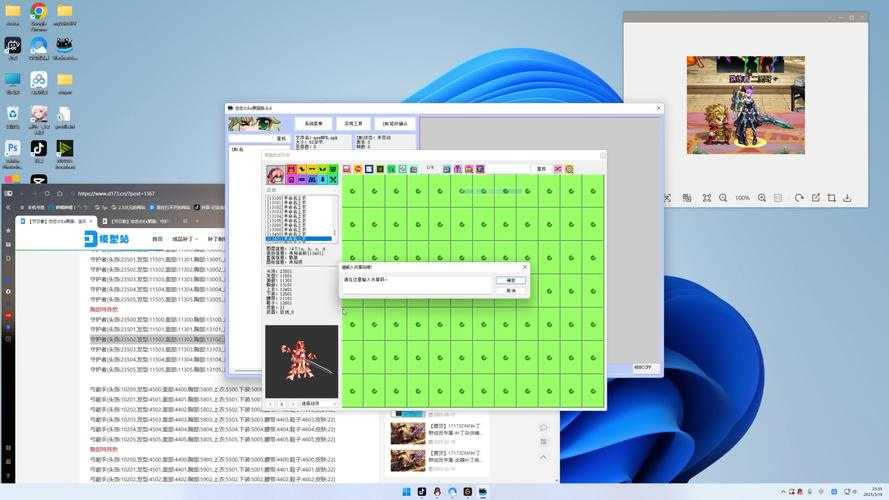Confirm the input dialog with the OK button
The width and height of the screenshot is (889, 500).
coord(510,280)
